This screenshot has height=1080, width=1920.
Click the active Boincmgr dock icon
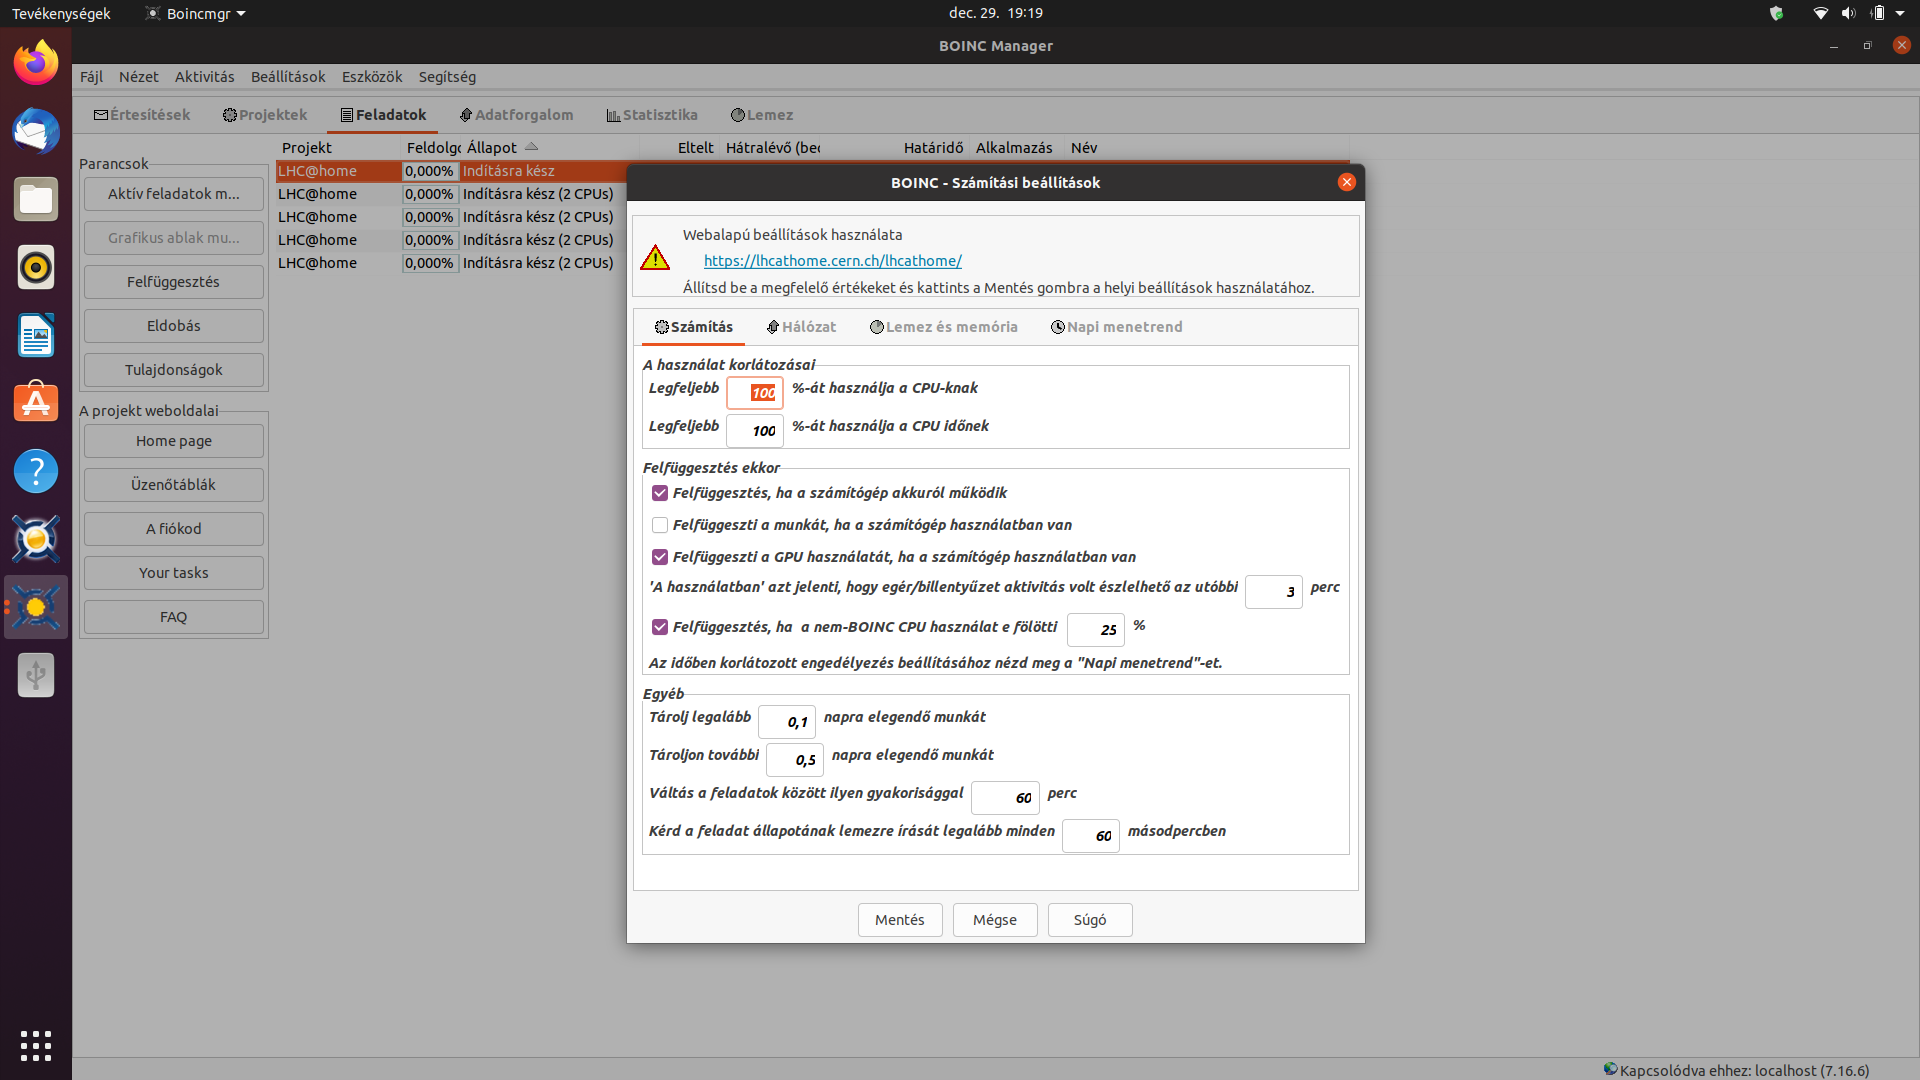click(36, 607)
